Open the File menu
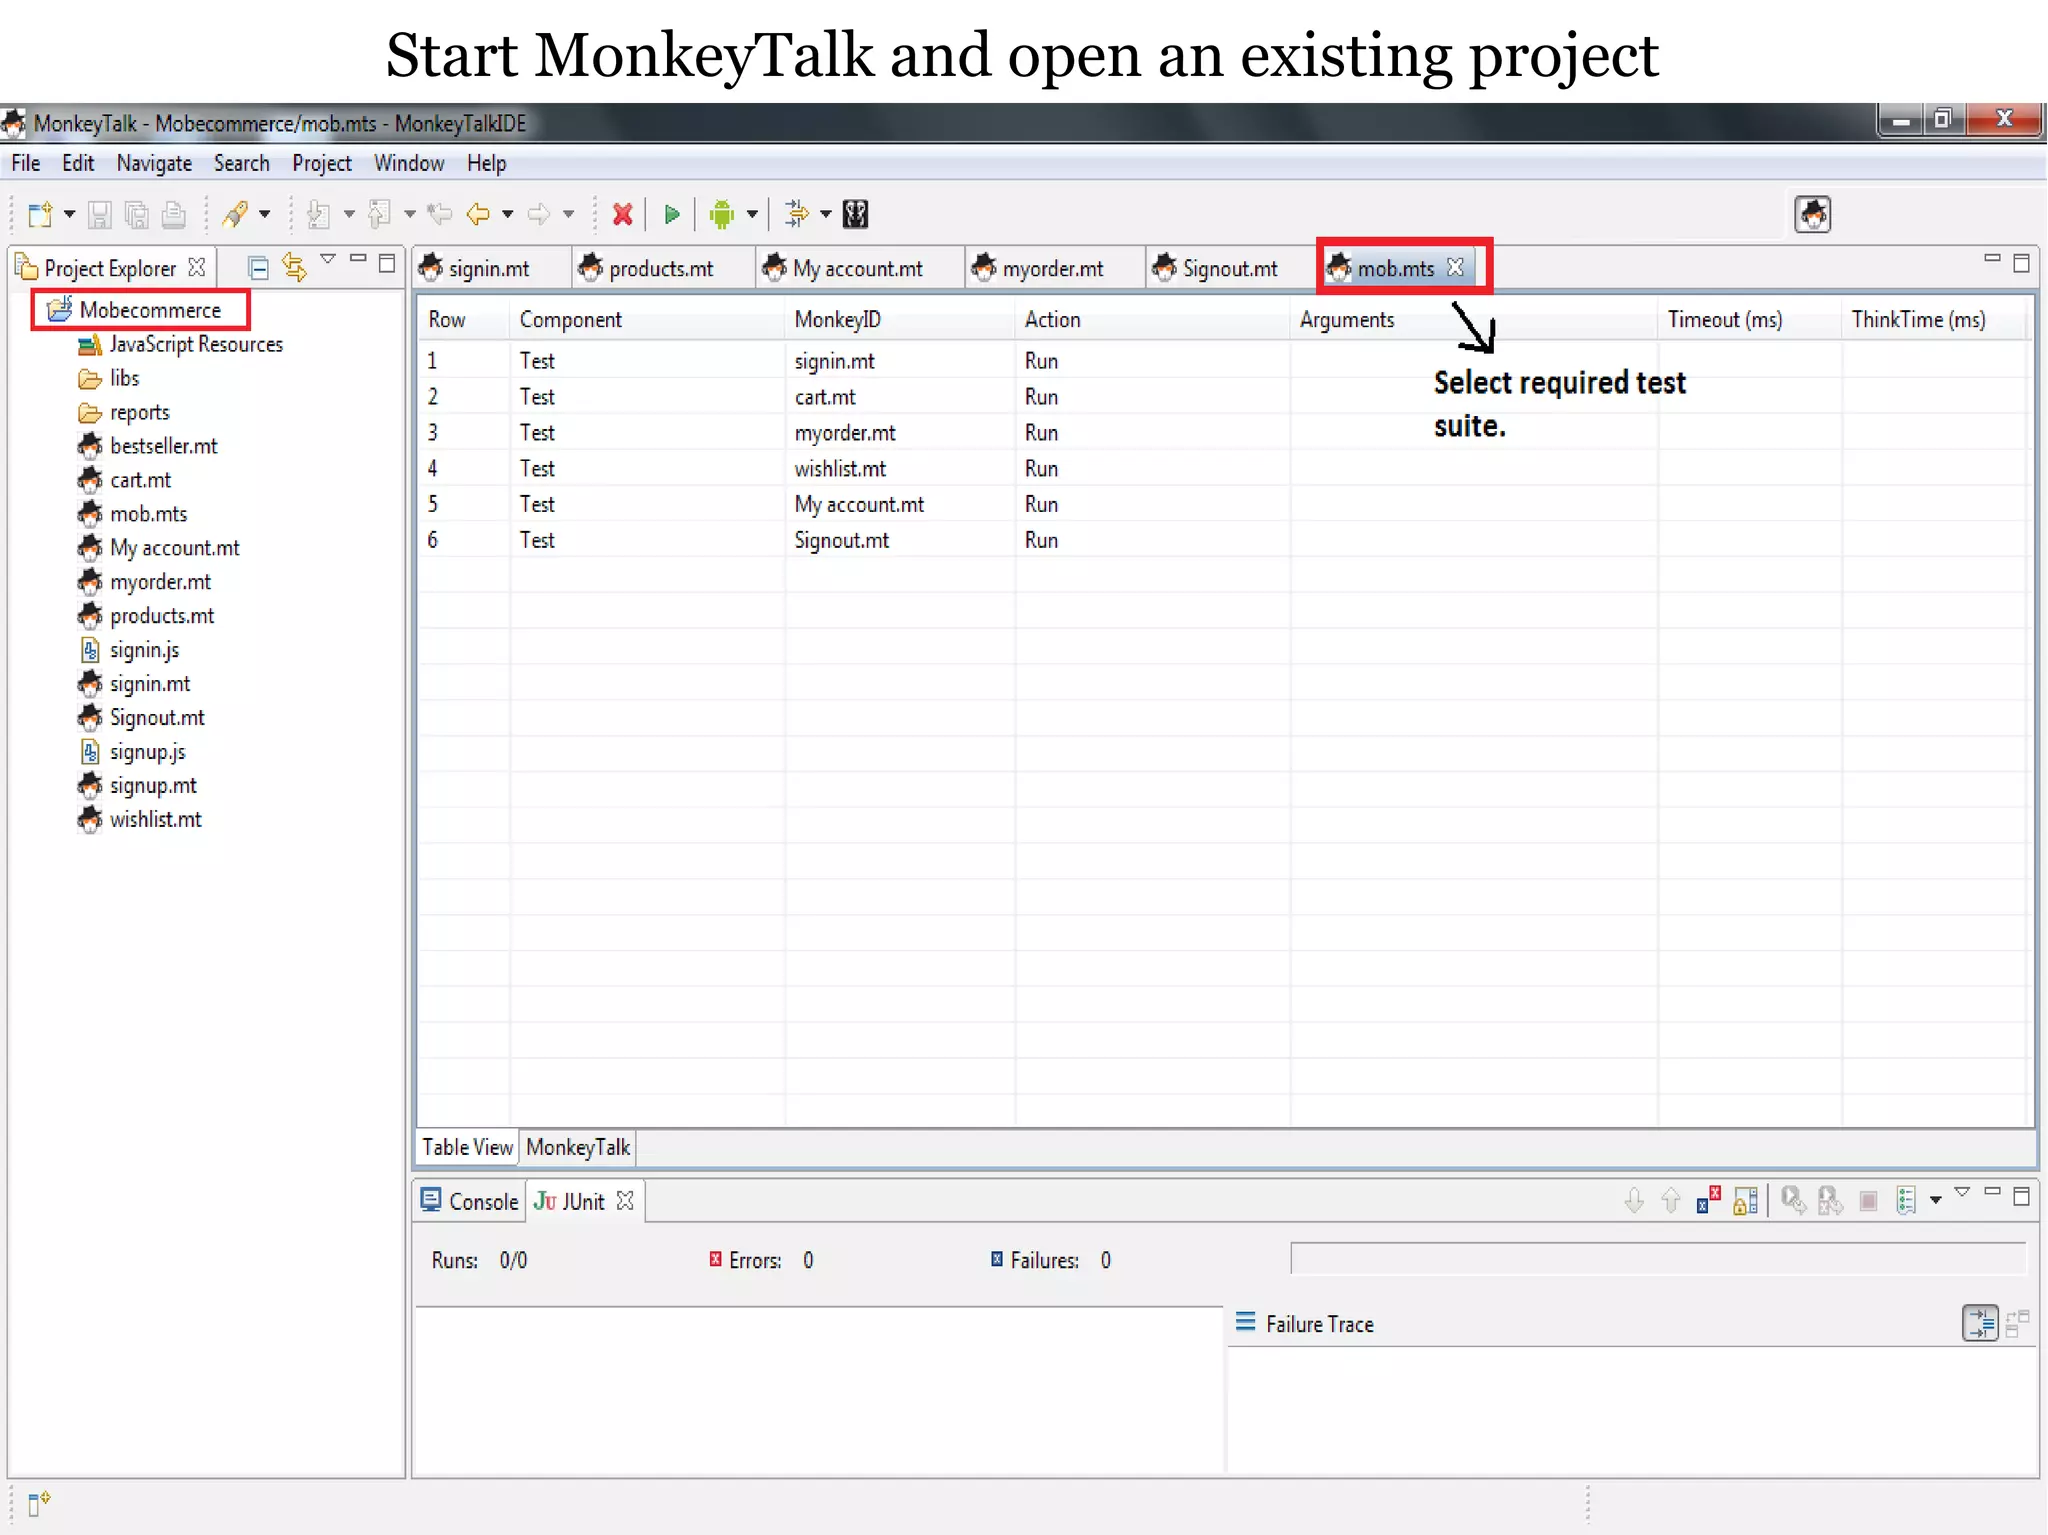This screenshot has height=1535, width=2048. coord(26,163)
